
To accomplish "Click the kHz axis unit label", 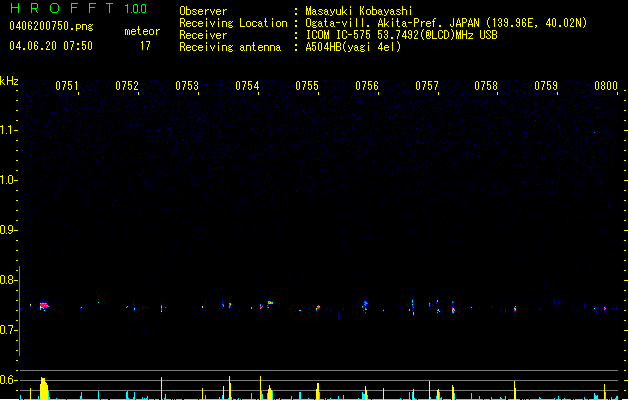I will pos(9,81).
